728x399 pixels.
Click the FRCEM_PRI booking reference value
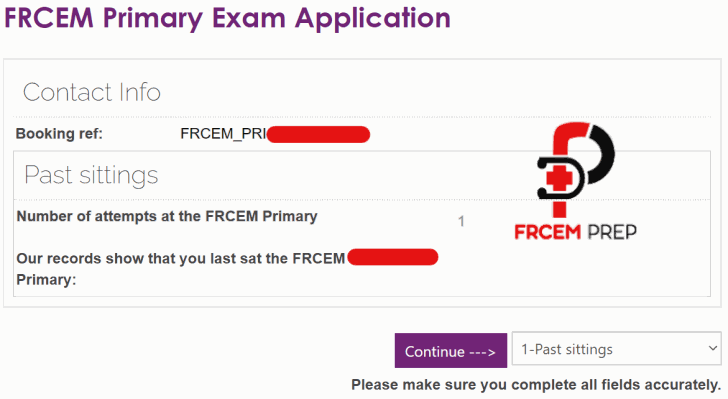[223, 134]
